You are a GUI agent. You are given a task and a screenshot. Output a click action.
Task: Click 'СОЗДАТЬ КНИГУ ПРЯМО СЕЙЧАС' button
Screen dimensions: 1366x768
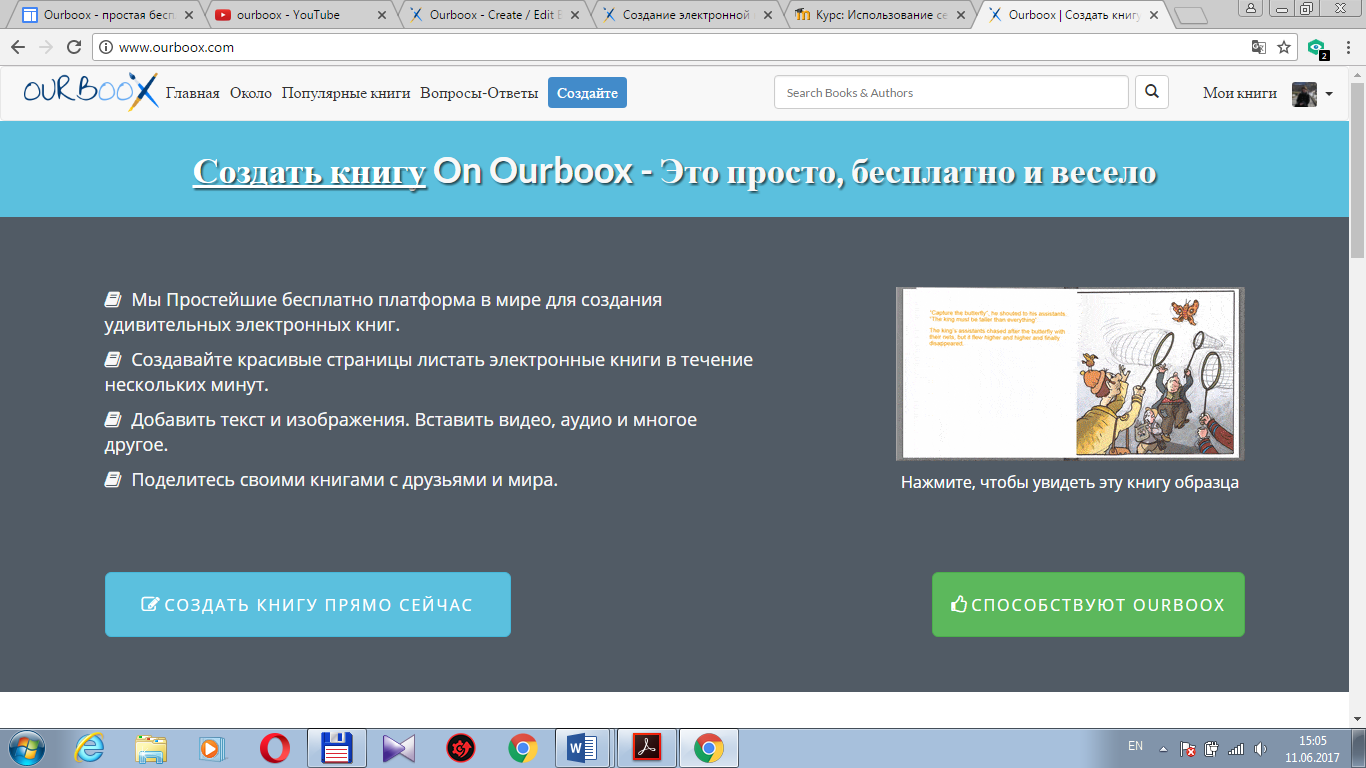(x=308, y=604)
